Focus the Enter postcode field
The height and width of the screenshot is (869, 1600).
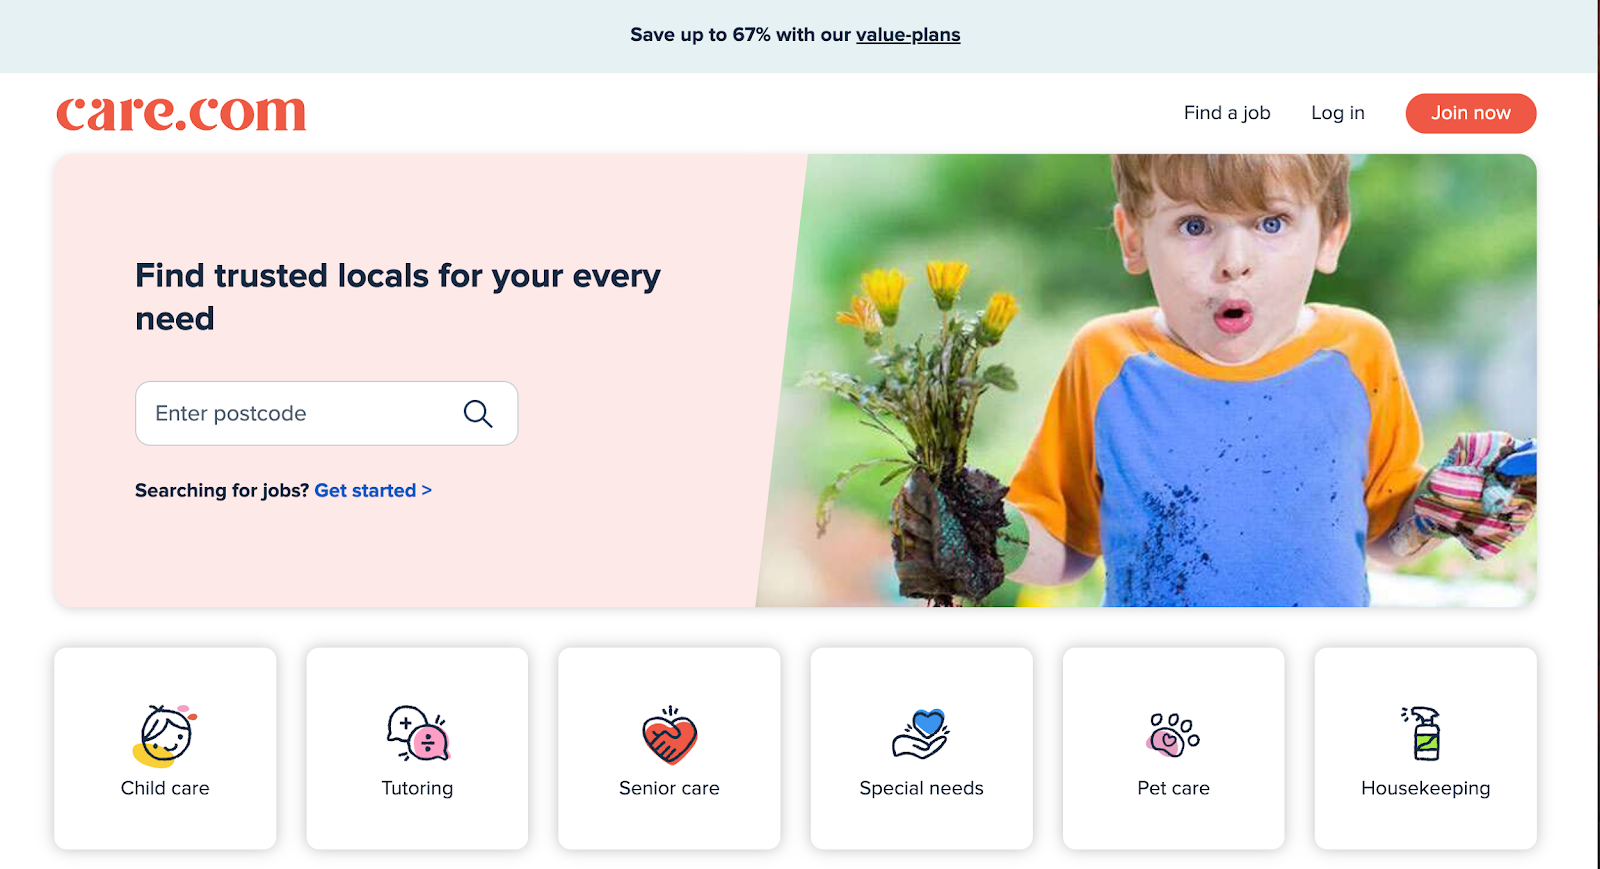(x=326, y=413)
